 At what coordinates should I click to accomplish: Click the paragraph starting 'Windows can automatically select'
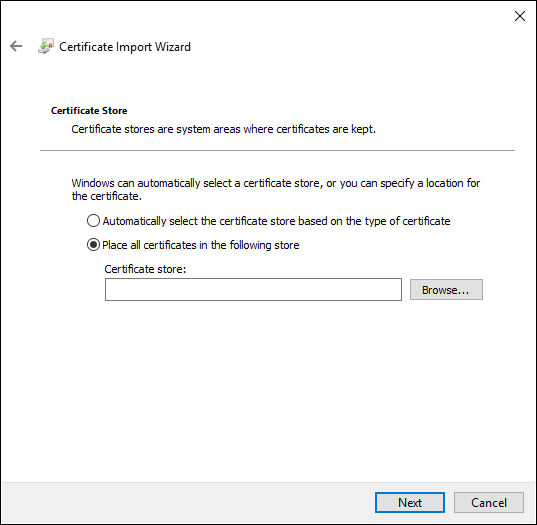click(276, 189)
